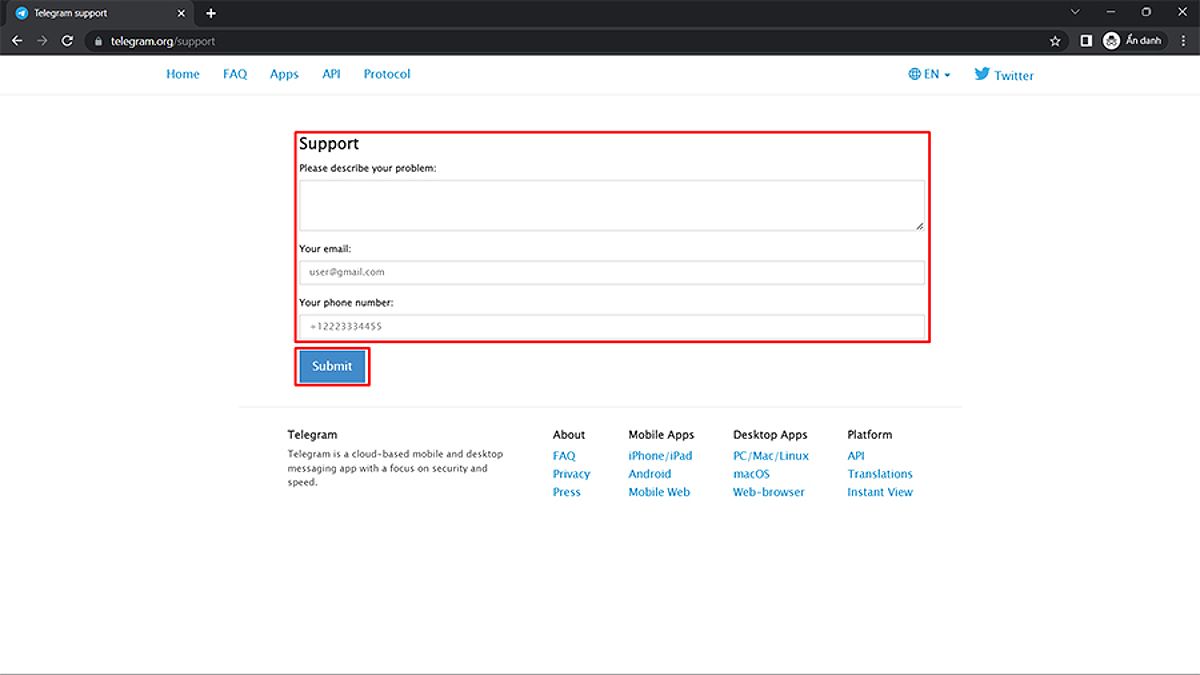Click the description textarea's resize handle
1200x675 pixels.
pos(919,226)
